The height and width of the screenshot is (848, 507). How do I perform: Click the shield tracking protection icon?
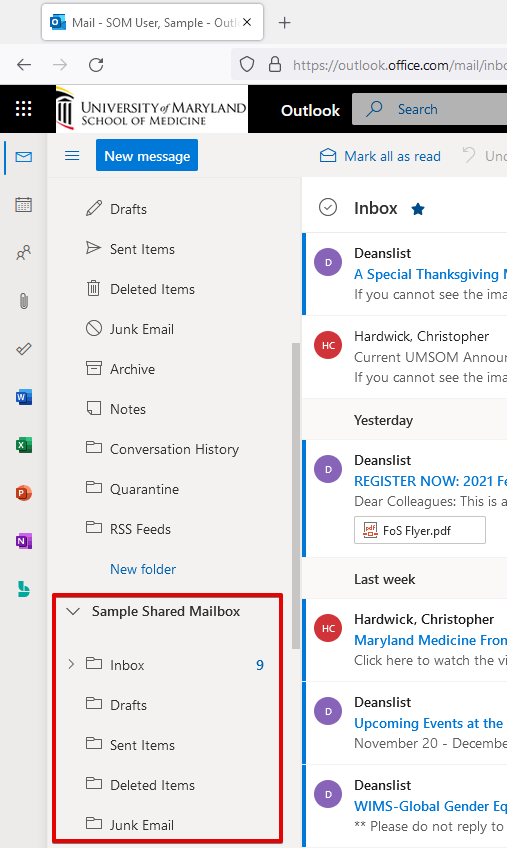[x=247, y=64]
